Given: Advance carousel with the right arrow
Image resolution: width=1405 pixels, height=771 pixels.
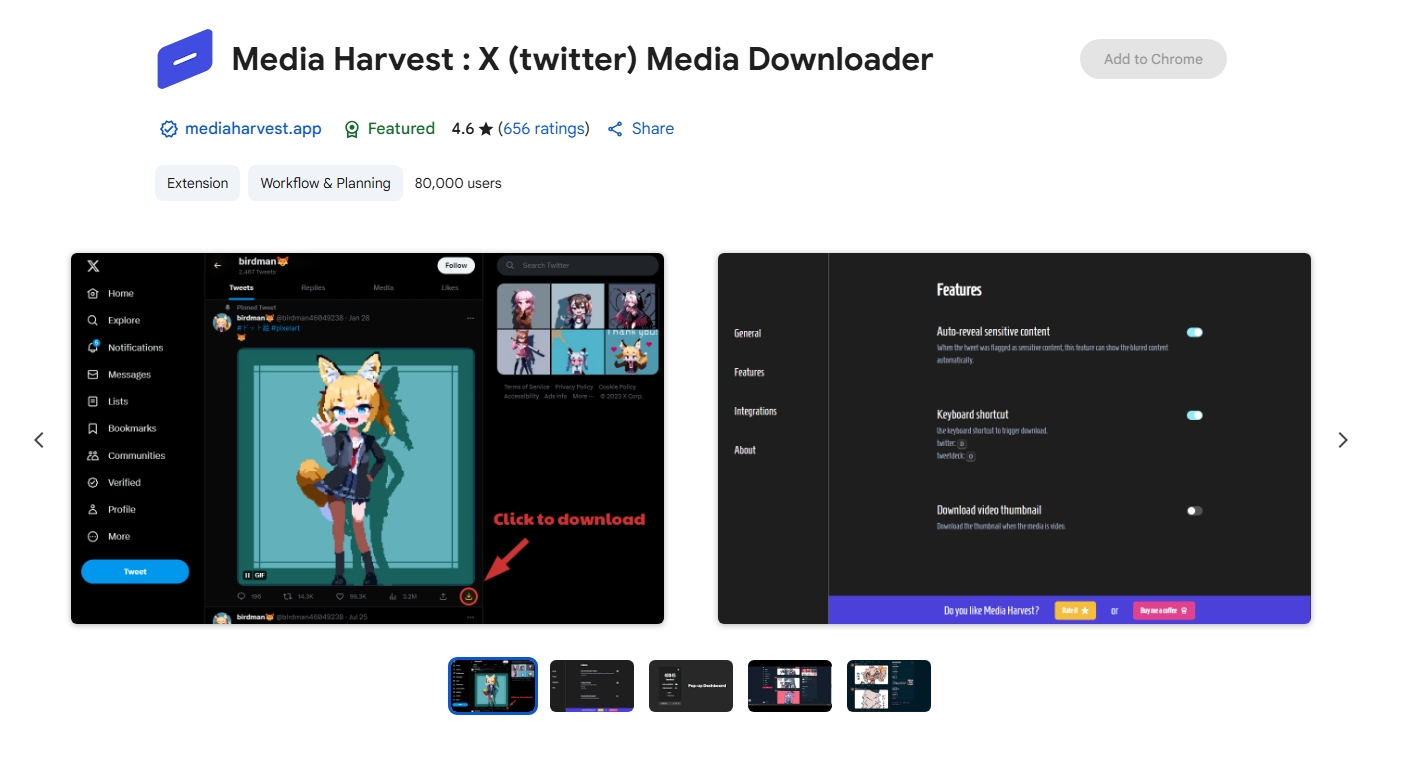Looking at the screenshot, I should pyautogui.click(x=1343, y=440).
